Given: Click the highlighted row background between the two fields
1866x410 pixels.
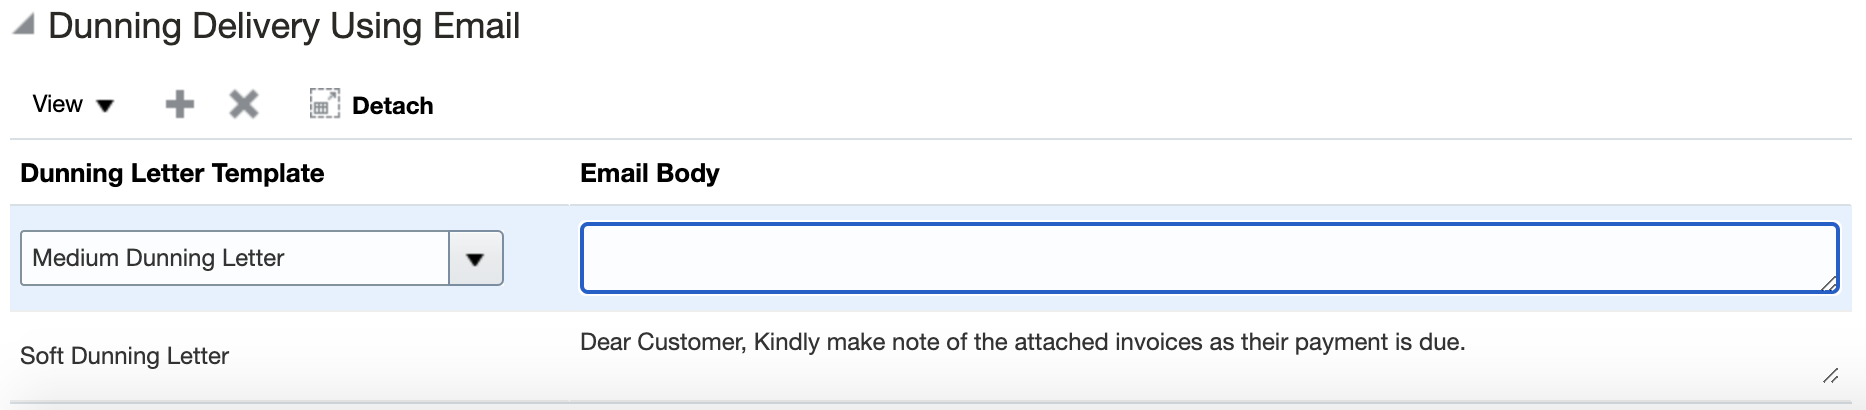Looking at the screenshot, I should (x=541, y=258).
